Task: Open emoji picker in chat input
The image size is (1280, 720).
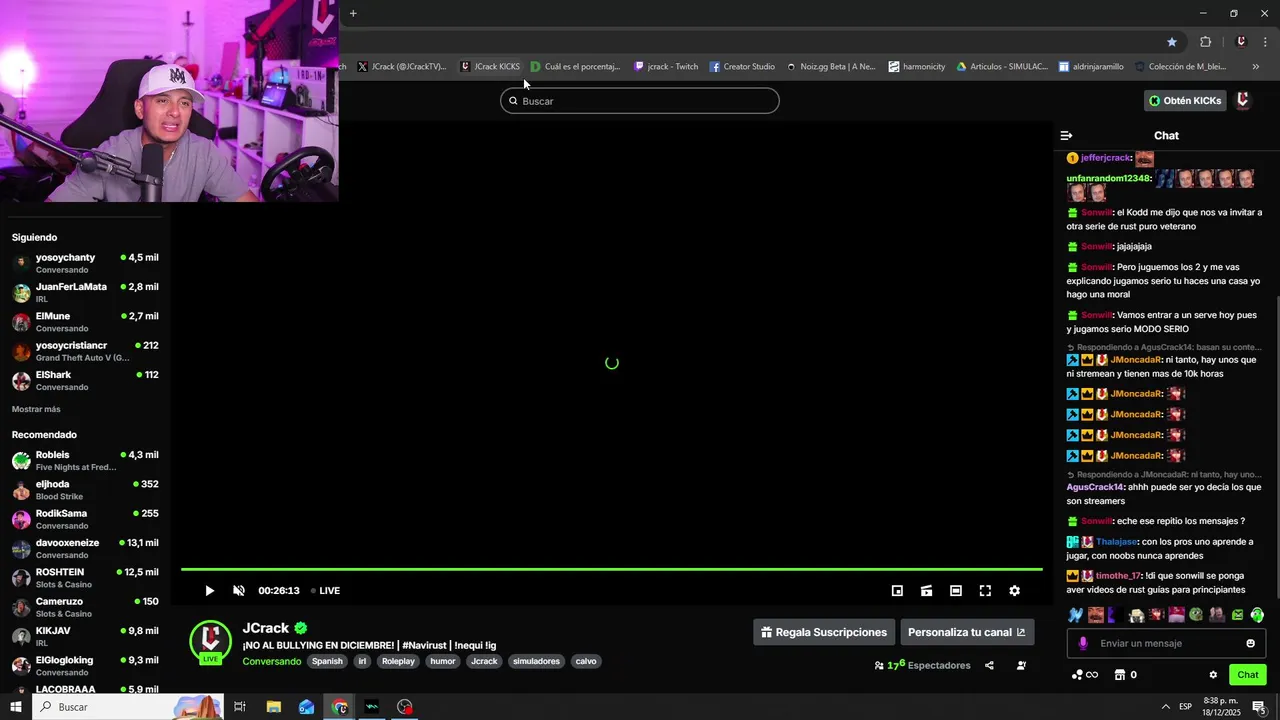Action: 1250,643
